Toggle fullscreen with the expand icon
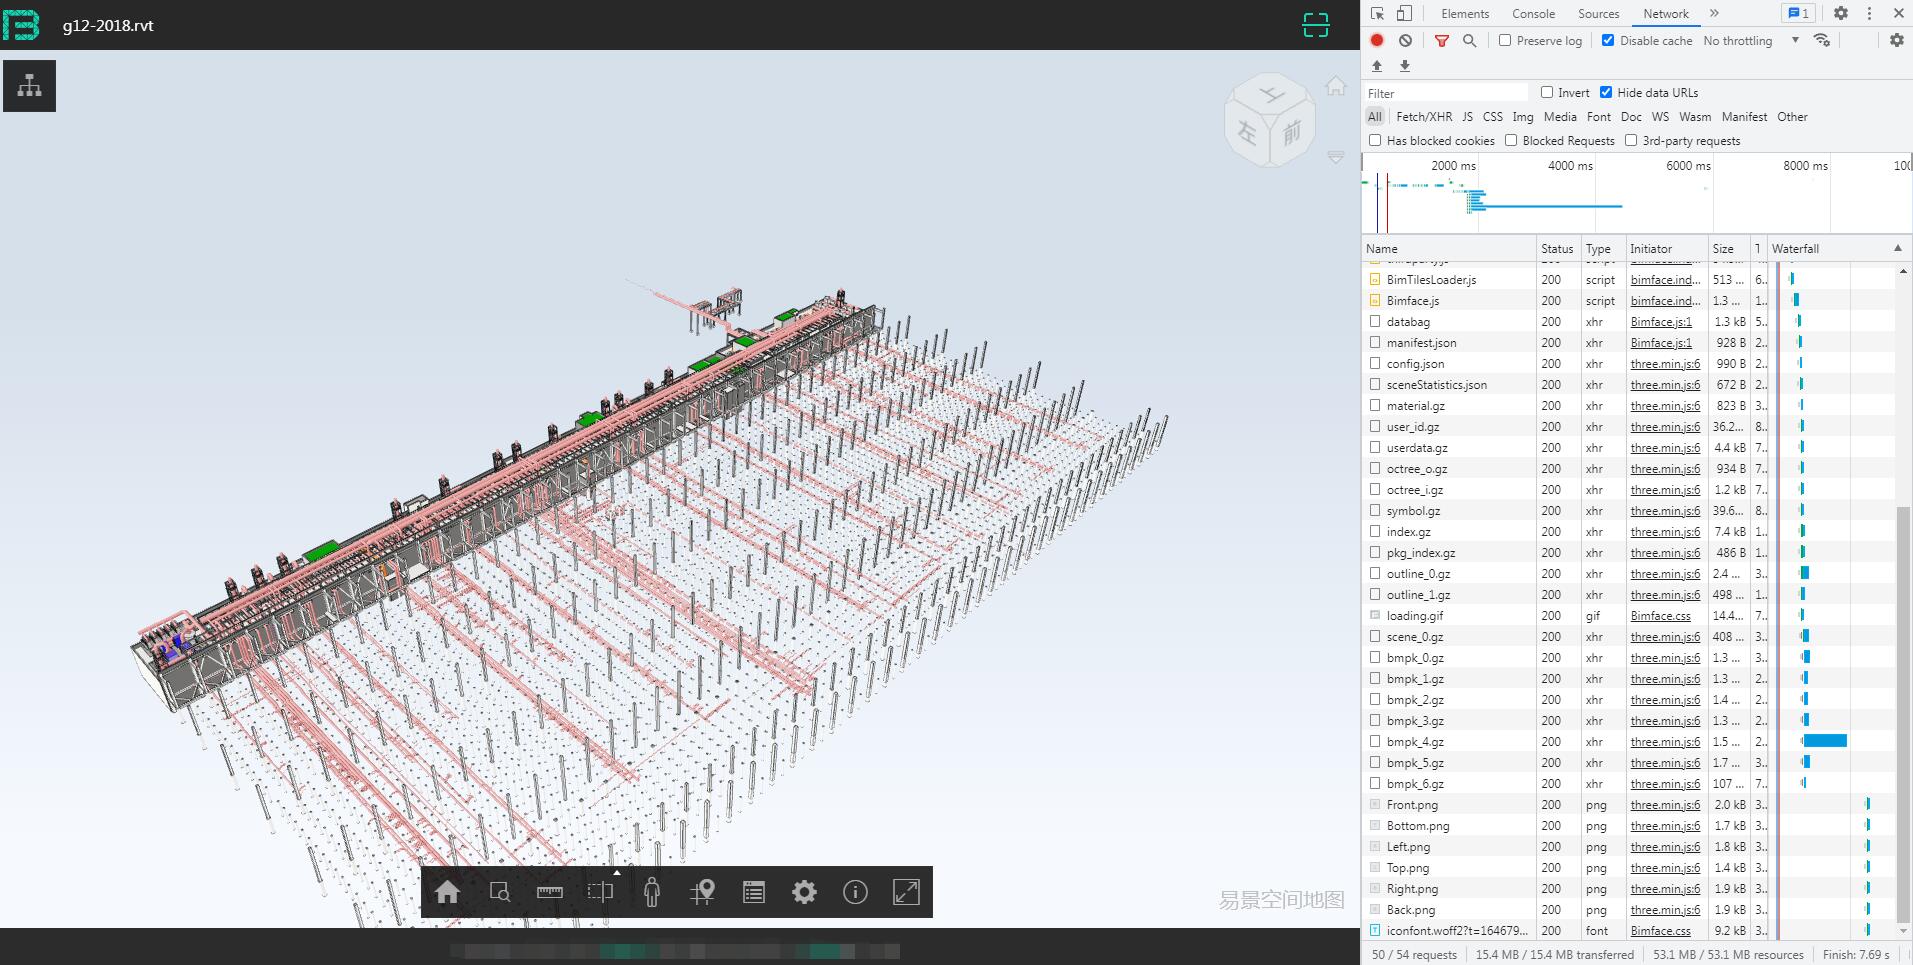Screen dimensions: 1913x965 click(906, 891)
